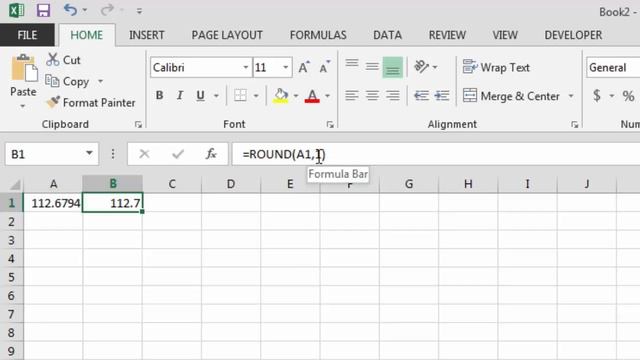Click the Save icon in quick access toolbar
The image size is (640, 360).
pyautogui.click(x=43, y=10)
